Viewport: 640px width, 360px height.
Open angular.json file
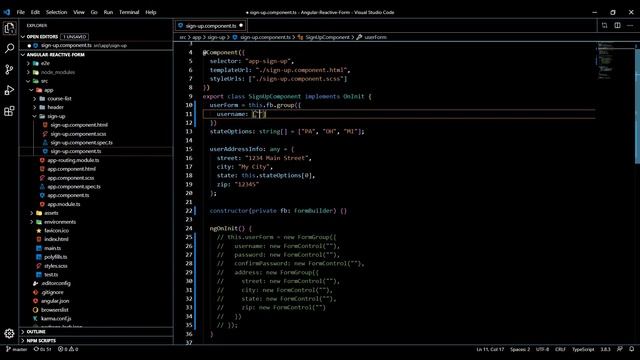pos(55,301)
